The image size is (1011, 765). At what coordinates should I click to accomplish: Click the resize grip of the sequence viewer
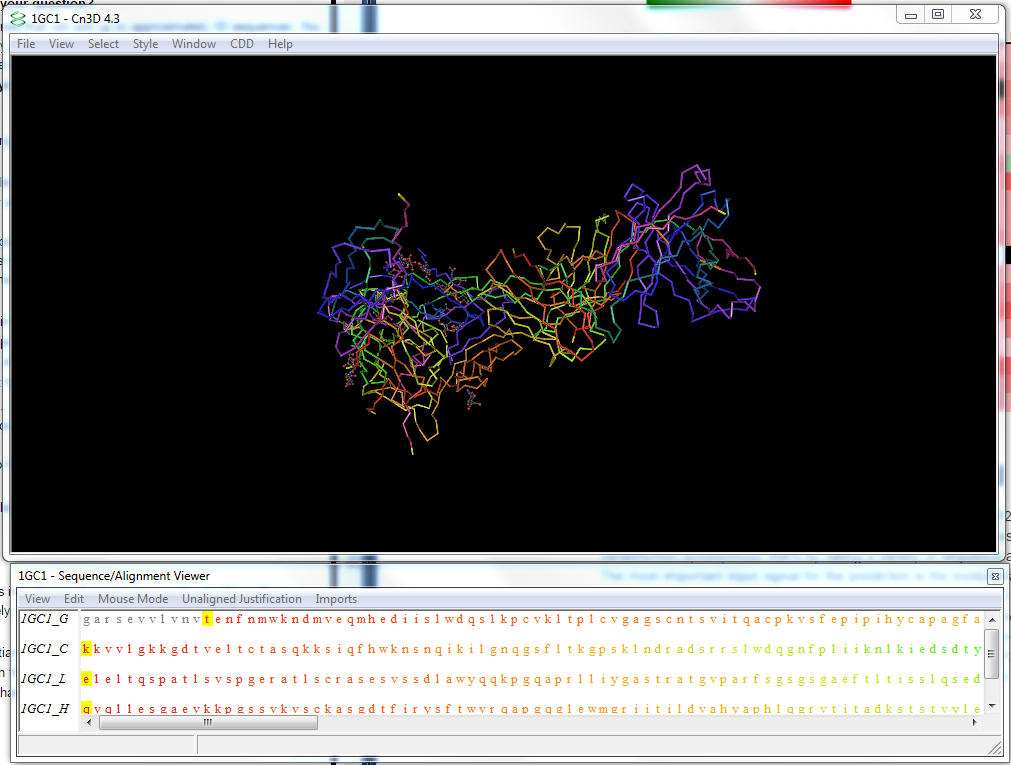click(x=993, y=746)
